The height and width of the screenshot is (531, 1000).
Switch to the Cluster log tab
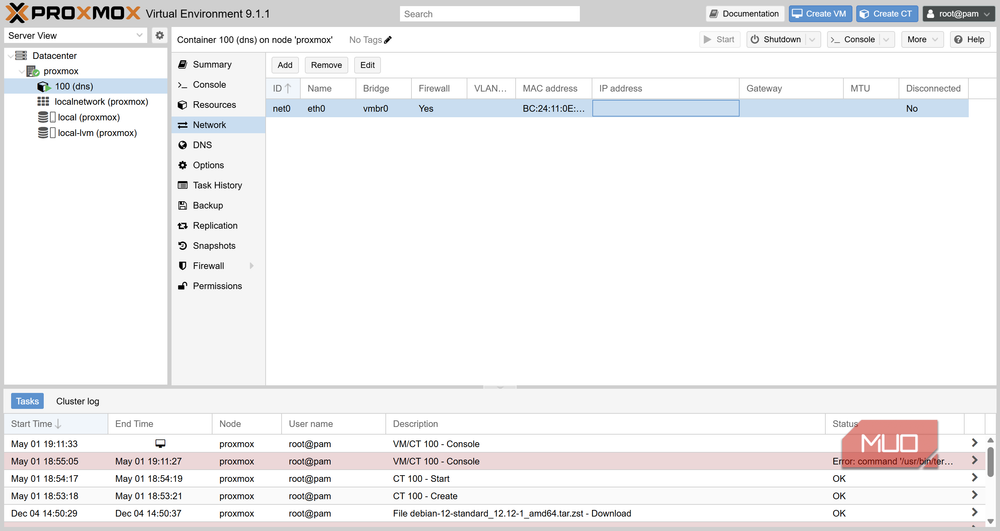(x=77, y=401)
